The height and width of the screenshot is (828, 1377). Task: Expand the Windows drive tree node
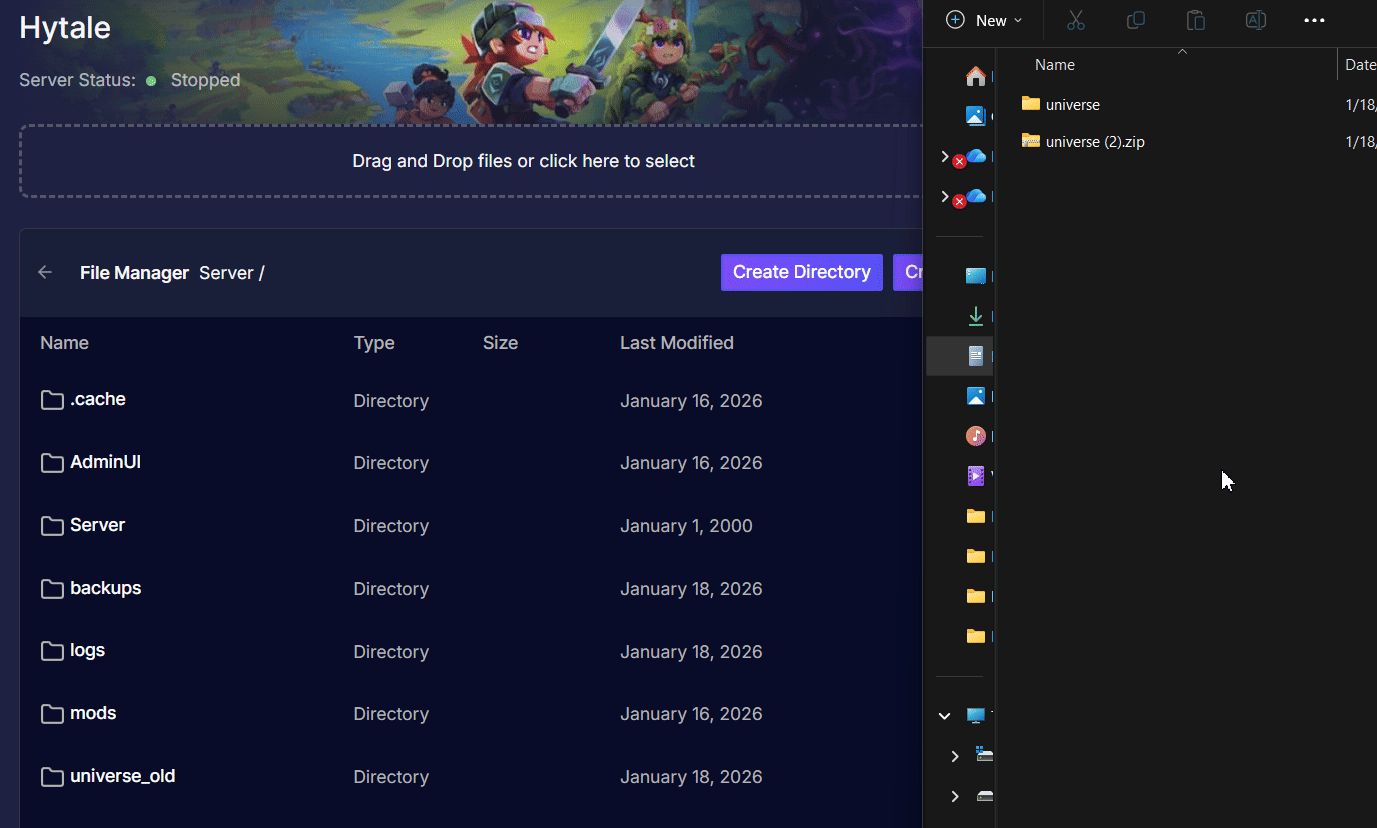(955, 756)
